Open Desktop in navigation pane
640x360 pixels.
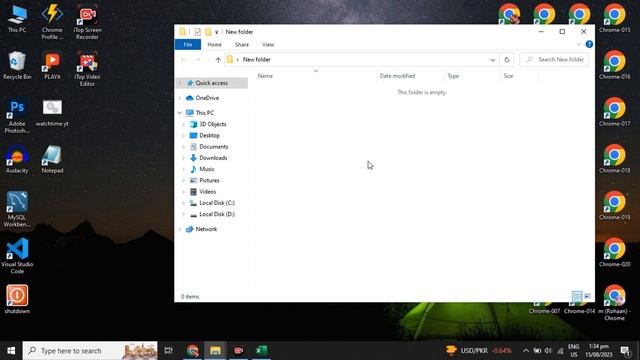click(x=209, y=136)
